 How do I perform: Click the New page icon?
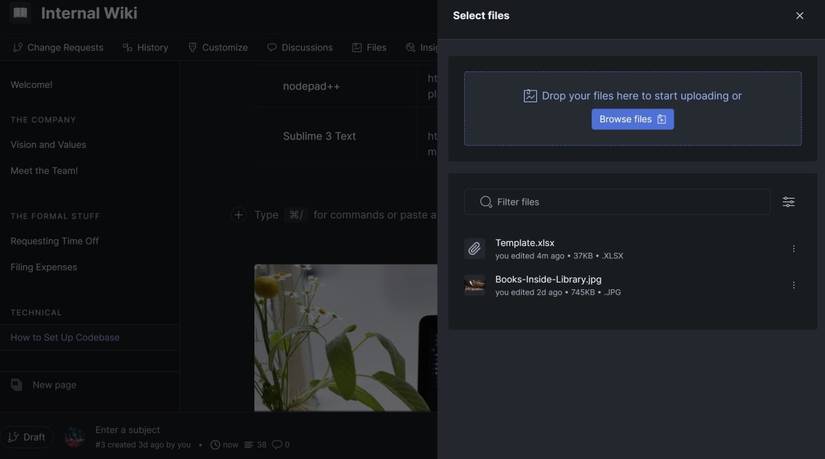[16, 385]
